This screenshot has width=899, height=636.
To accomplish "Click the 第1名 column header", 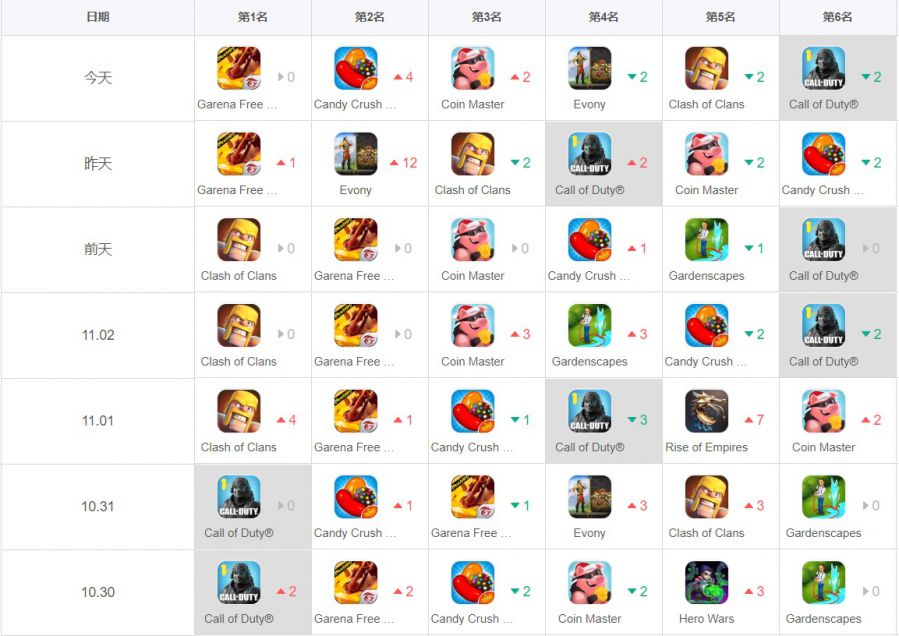I will click(x=253, y=17).
